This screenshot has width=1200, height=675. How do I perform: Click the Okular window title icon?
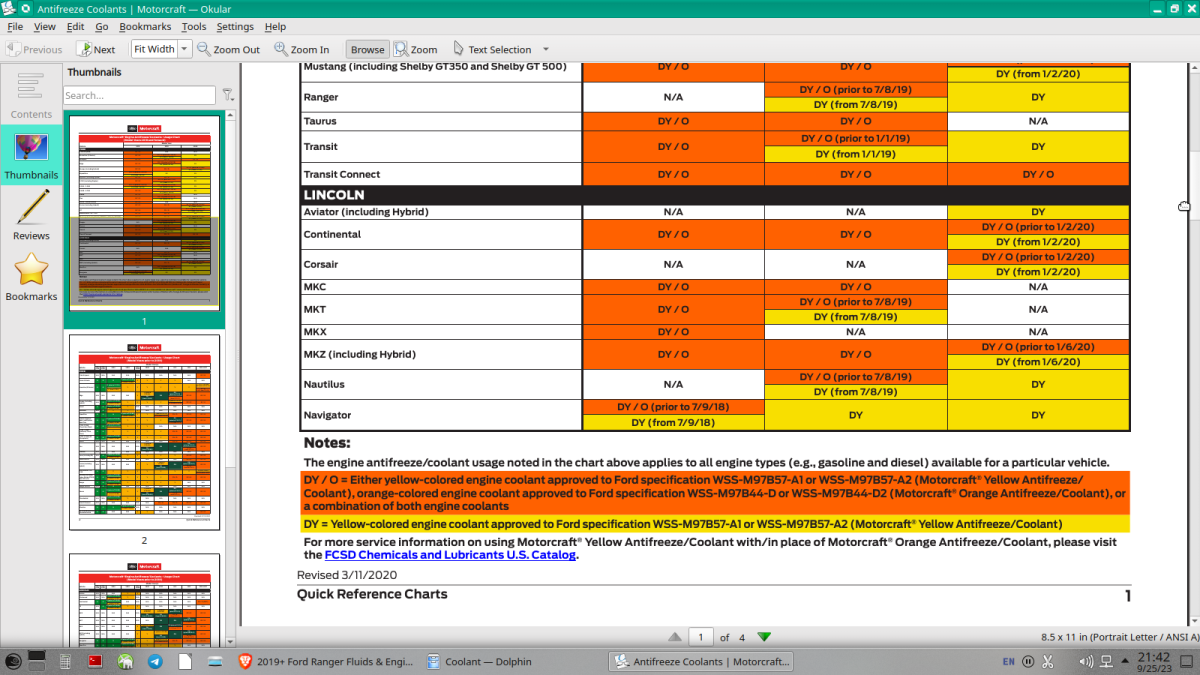[x=9, y=8]
